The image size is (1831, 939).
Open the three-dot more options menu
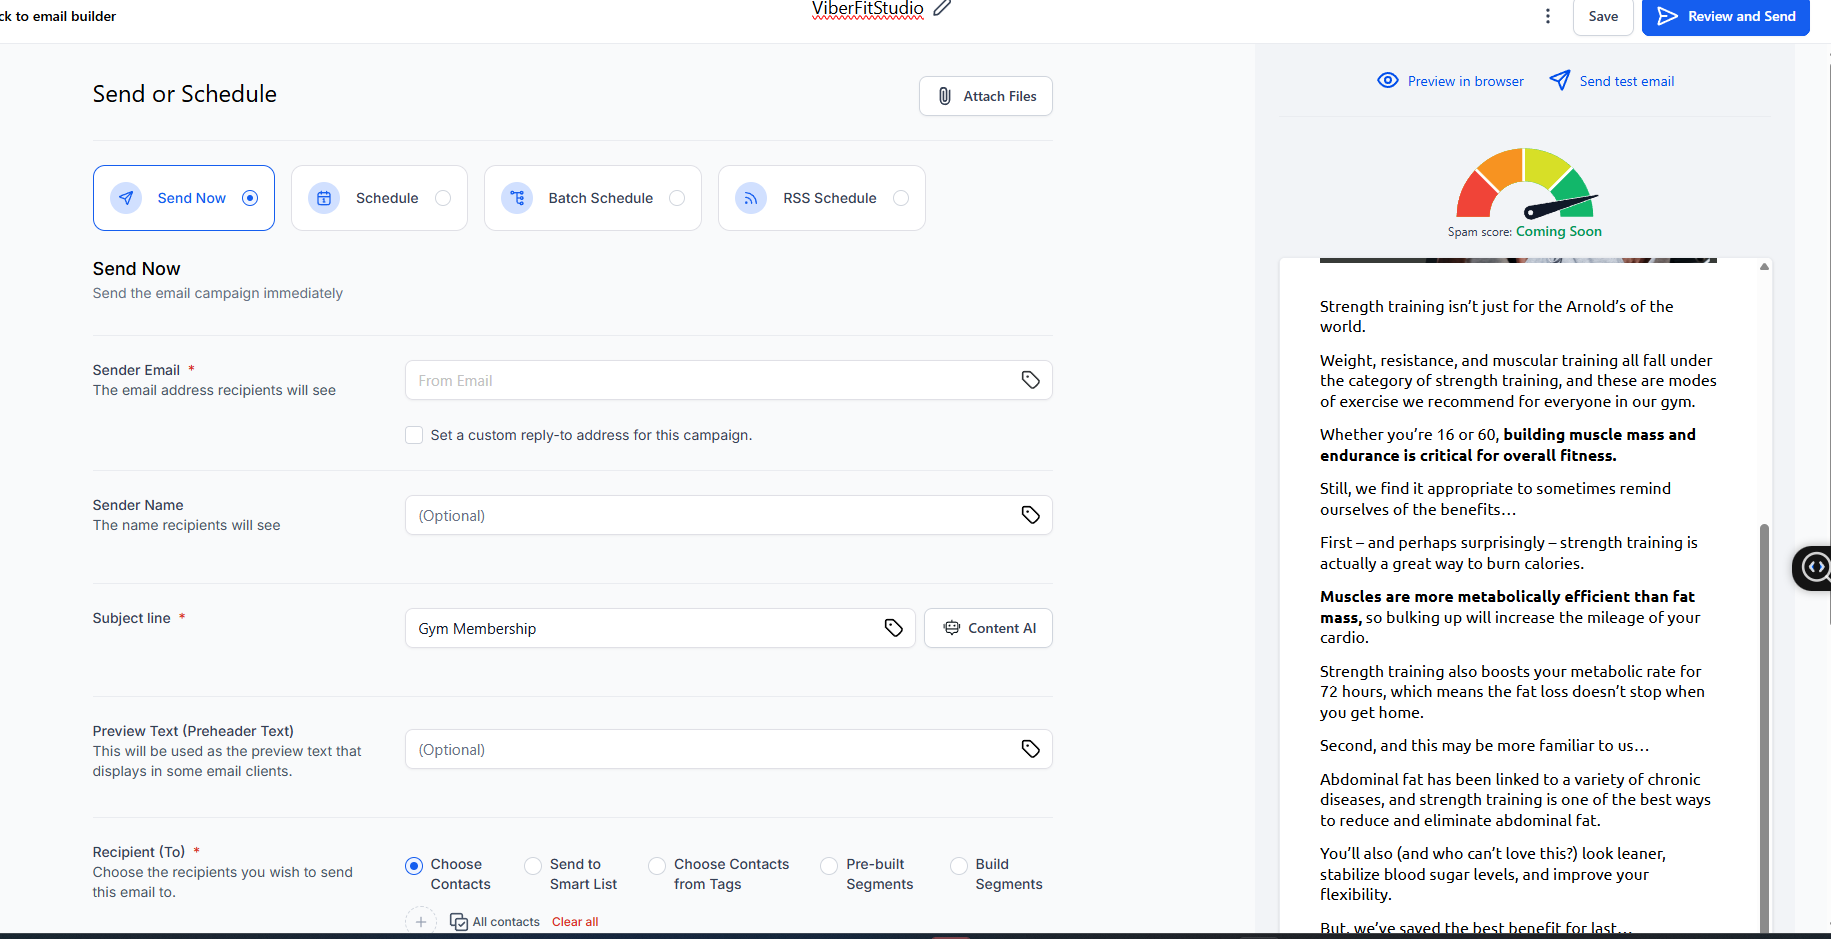[1547, 16]
